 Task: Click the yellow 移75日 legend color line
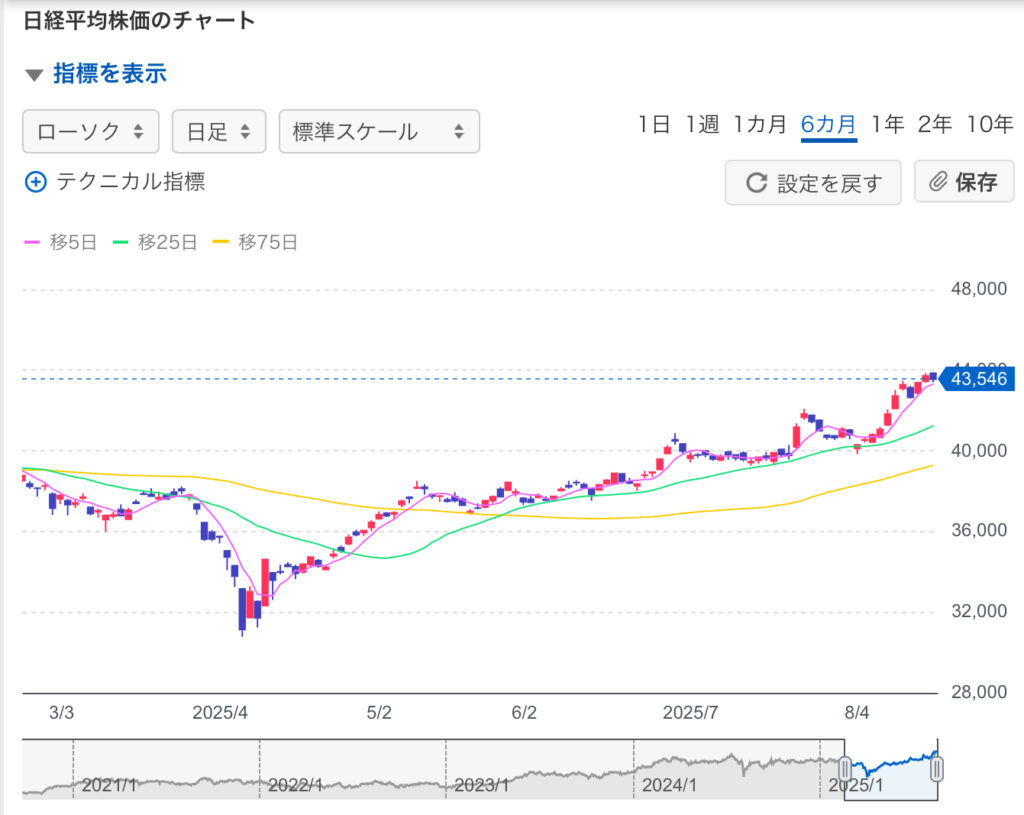coord(221,242)
